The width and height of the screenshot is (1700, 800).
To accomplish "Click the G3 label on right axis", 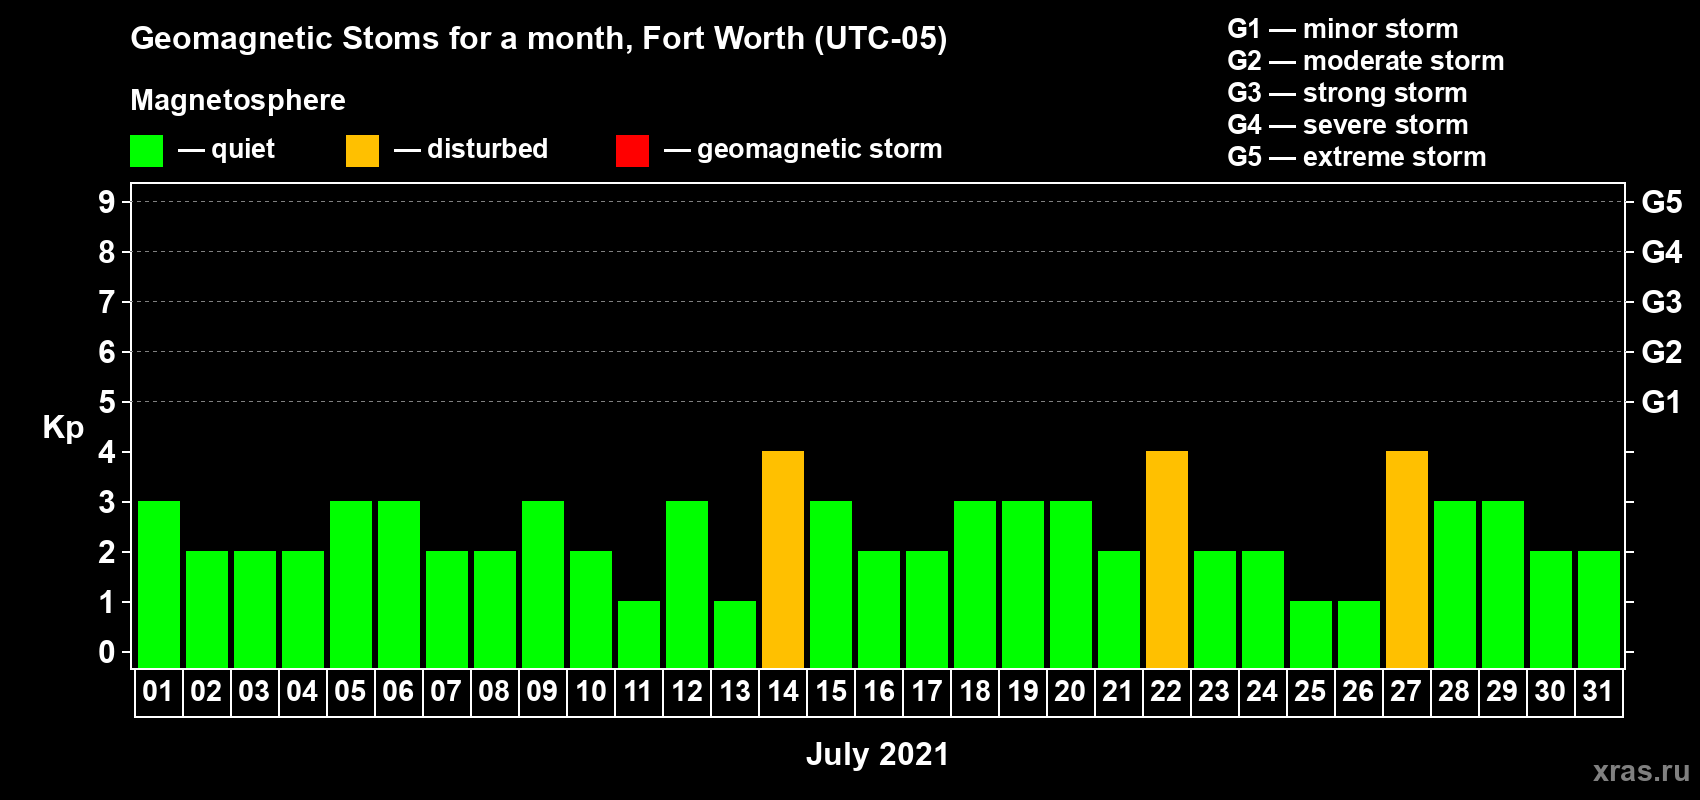I will coord(1662,302).
